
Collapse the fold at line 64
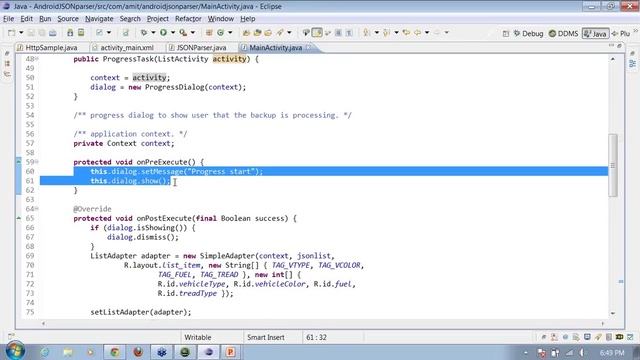[x=37, y=209]
